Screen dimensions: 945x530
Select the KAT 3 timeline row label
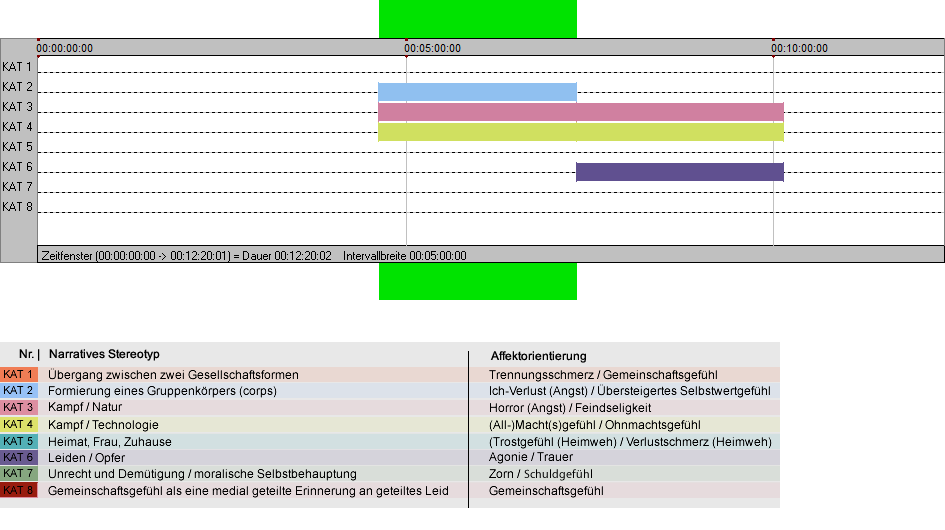[x=17, y=107]
